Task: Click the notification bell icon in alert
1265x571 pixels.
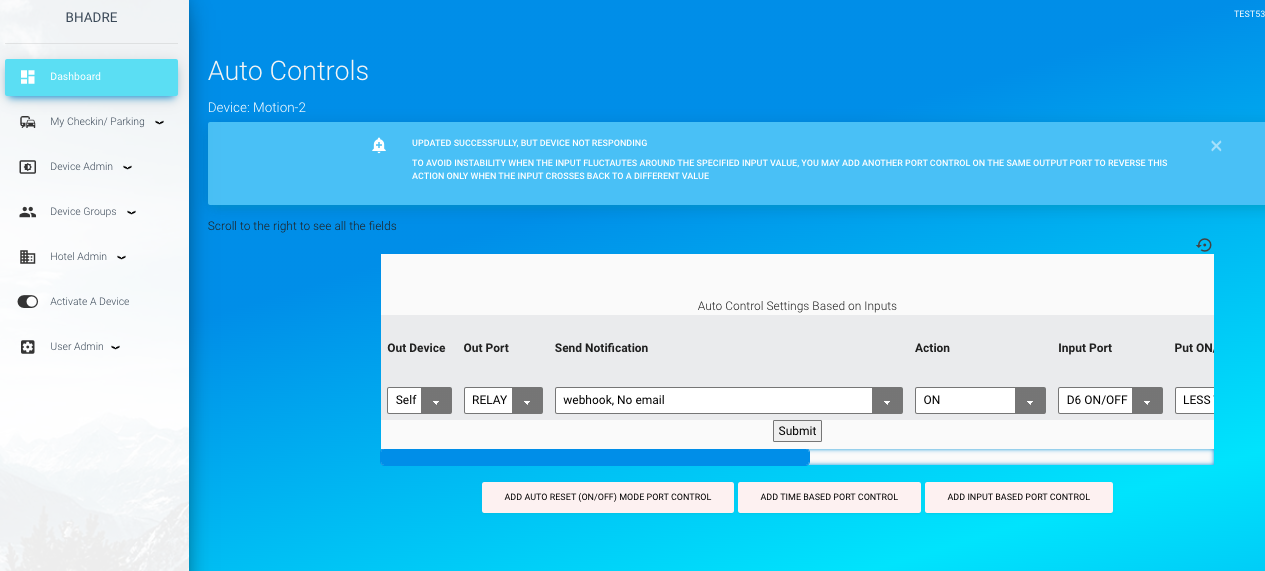Action: point(379,145)
